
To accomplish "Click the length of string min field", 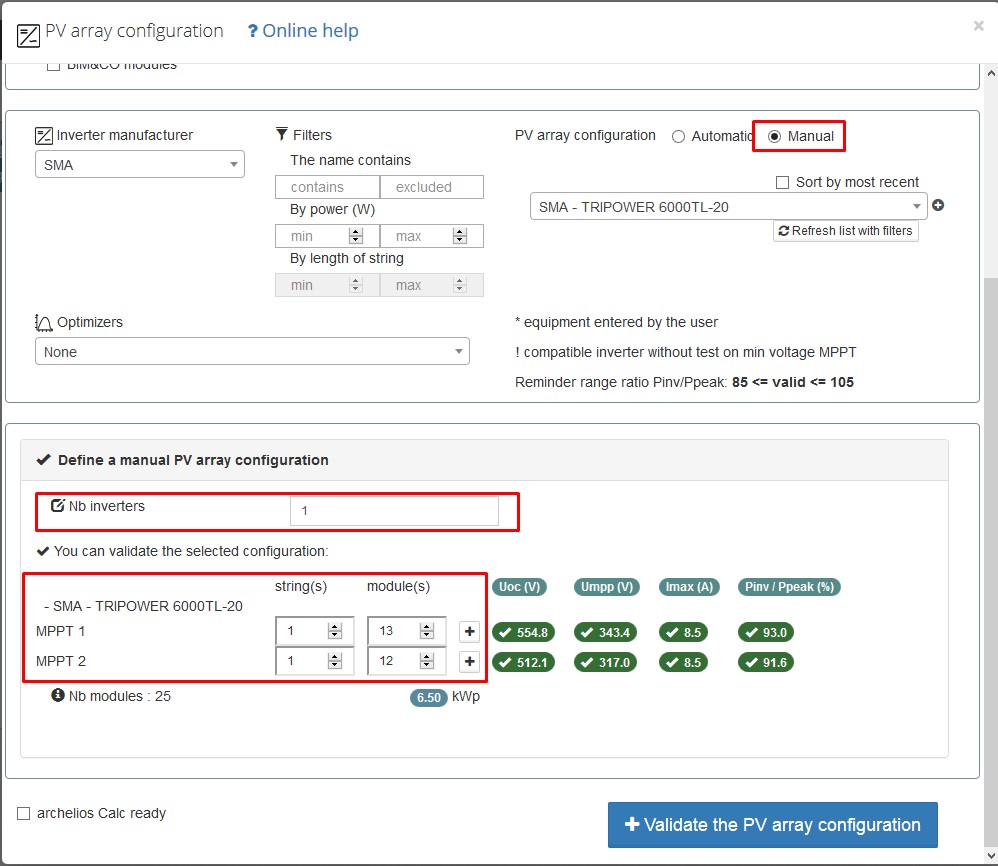I will (327, 285).
